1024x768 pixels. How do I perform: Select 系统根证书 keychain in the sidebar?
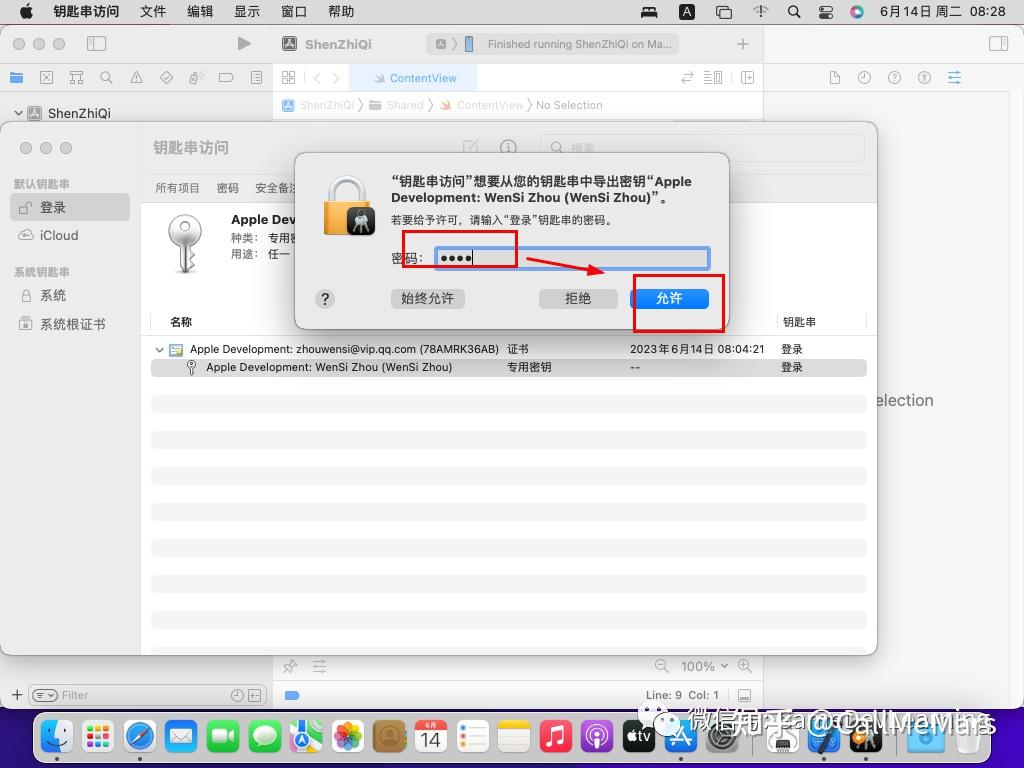70,324
